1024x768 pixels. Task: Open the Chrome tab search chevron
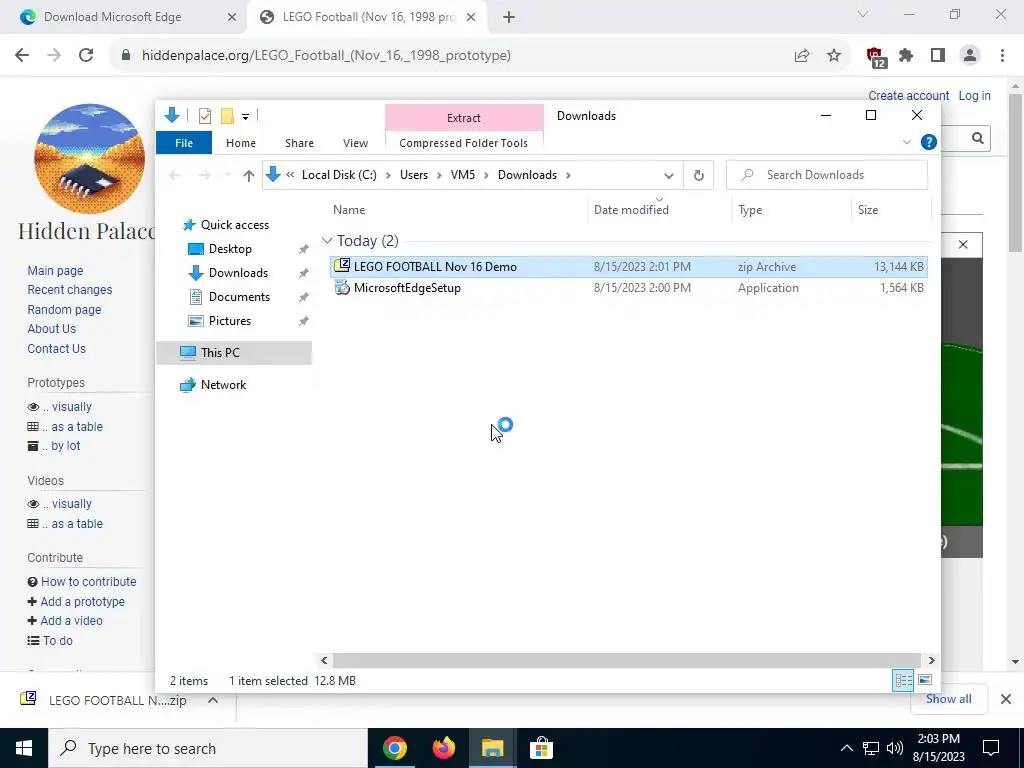(862, 14)
